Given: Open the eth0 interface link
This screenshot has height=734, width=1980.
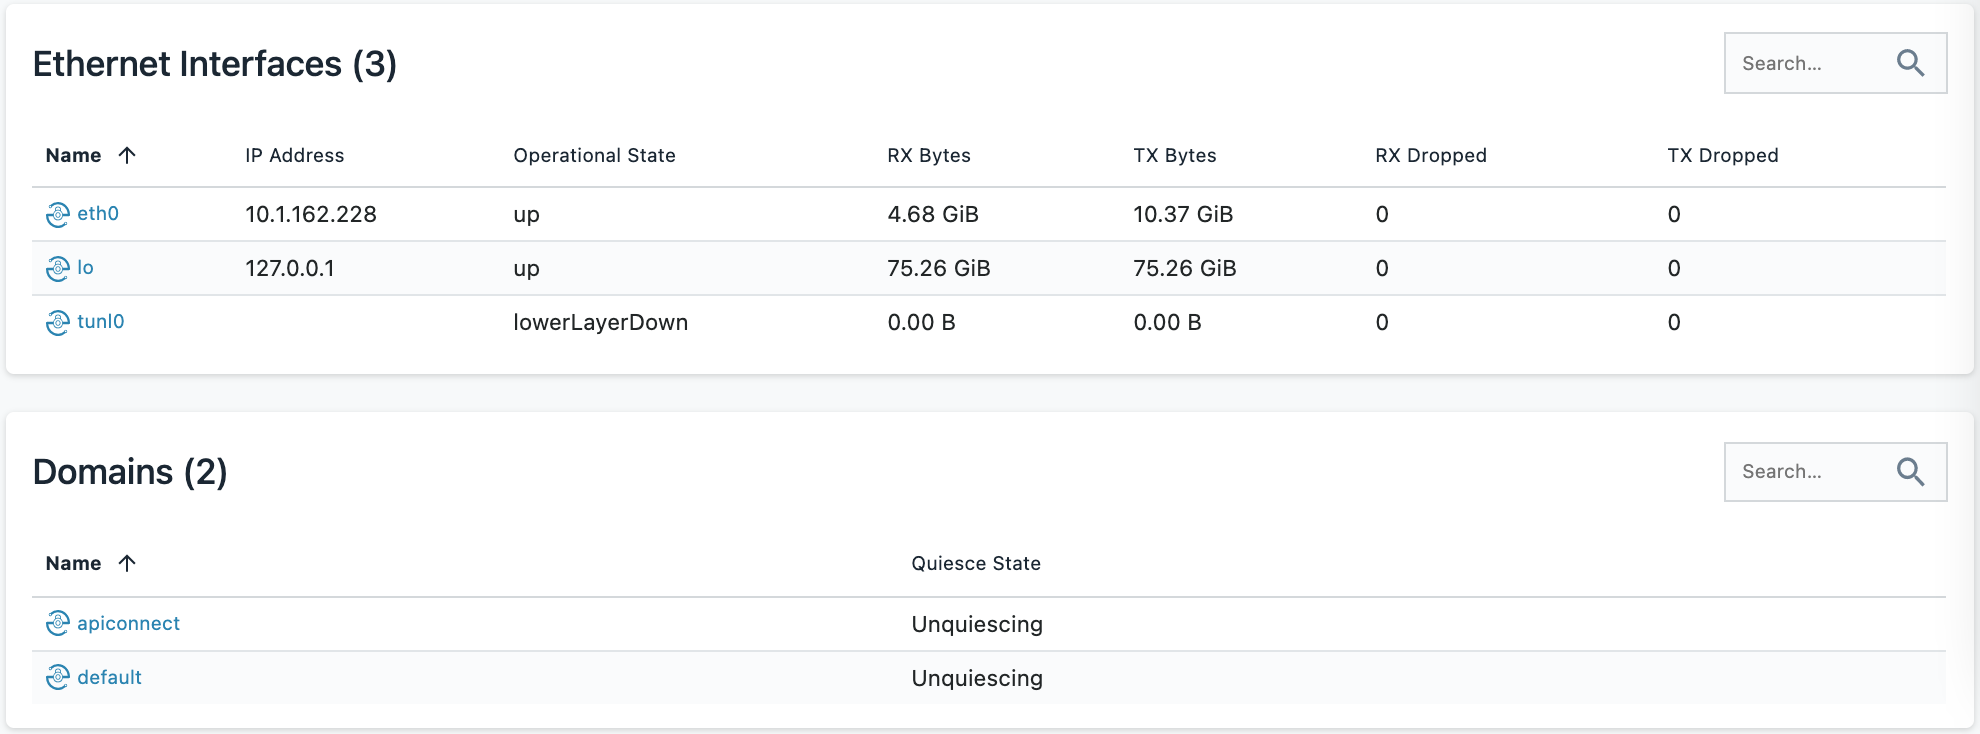Looking at the screenshot, I should tap(98, 213).
